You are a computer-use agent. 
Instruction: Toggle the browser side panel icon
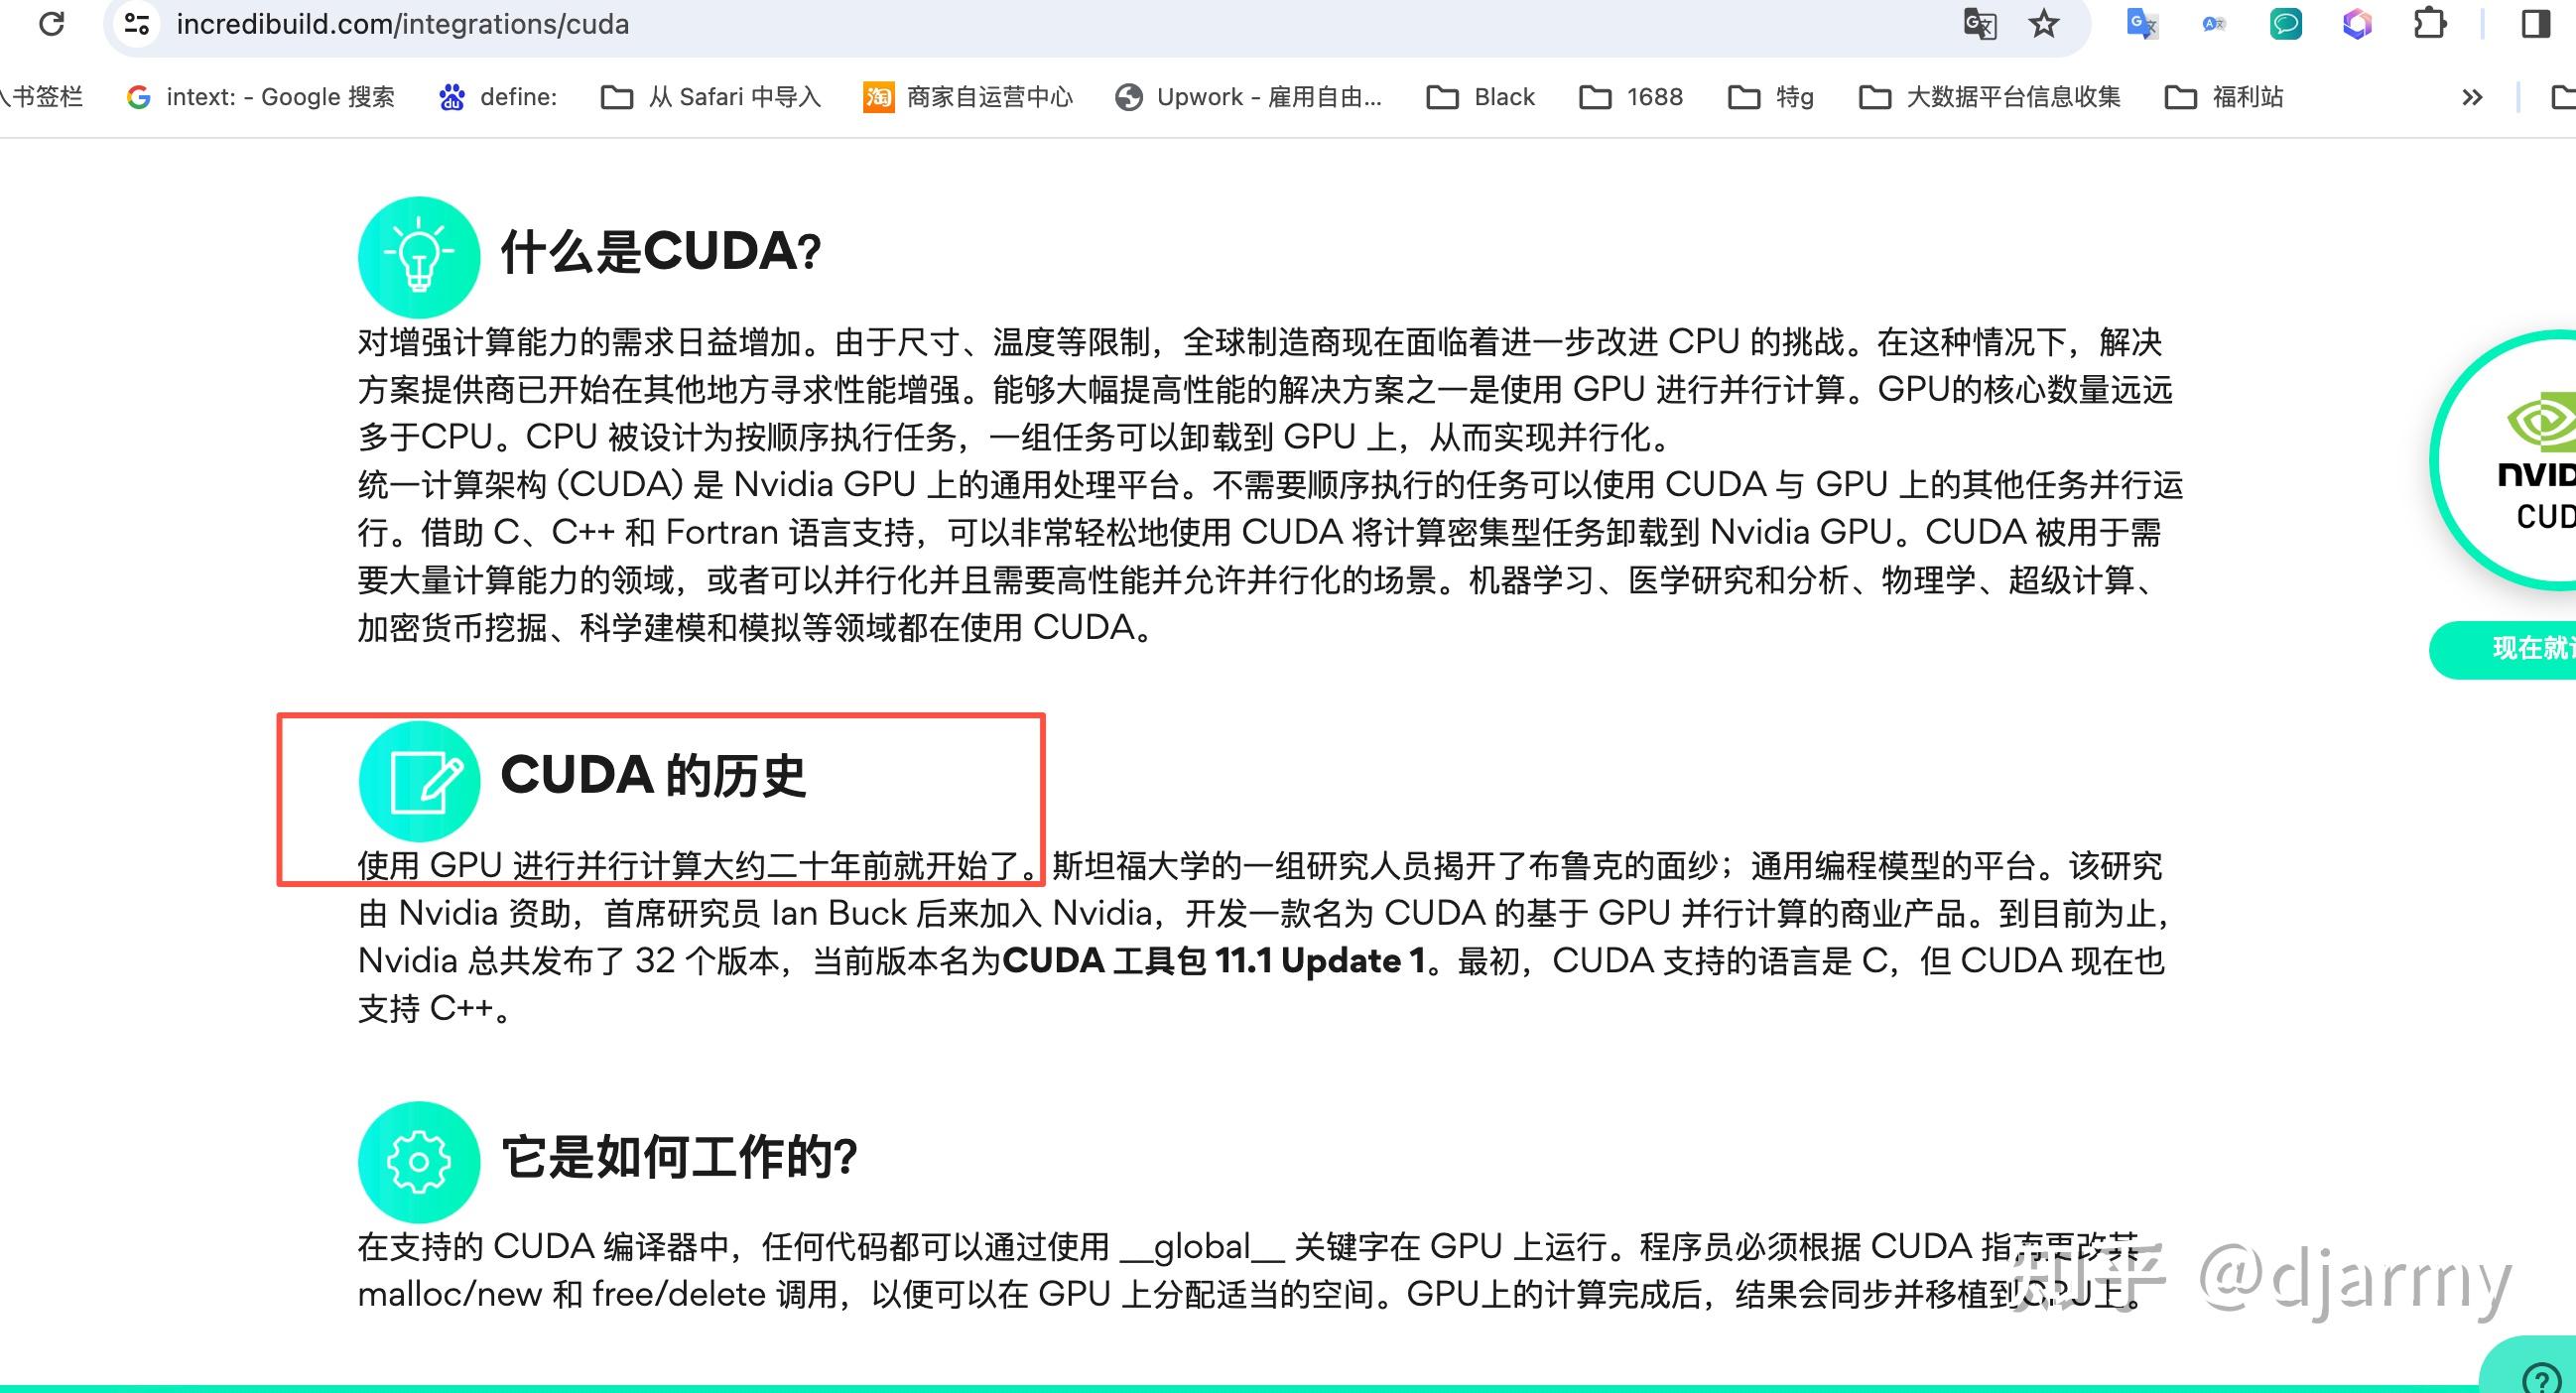(2536, 24)
